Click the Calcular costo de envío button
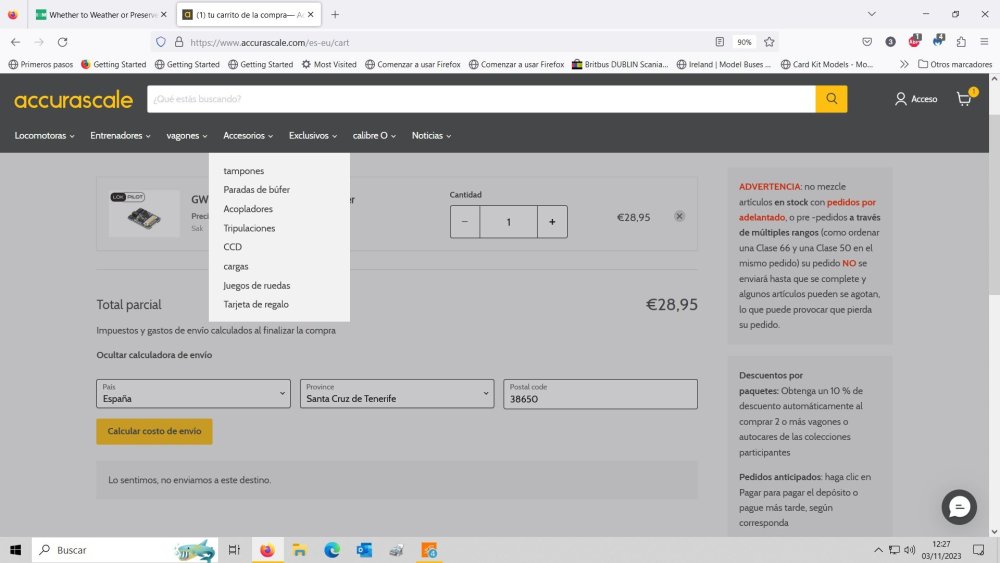 (154, 431)
